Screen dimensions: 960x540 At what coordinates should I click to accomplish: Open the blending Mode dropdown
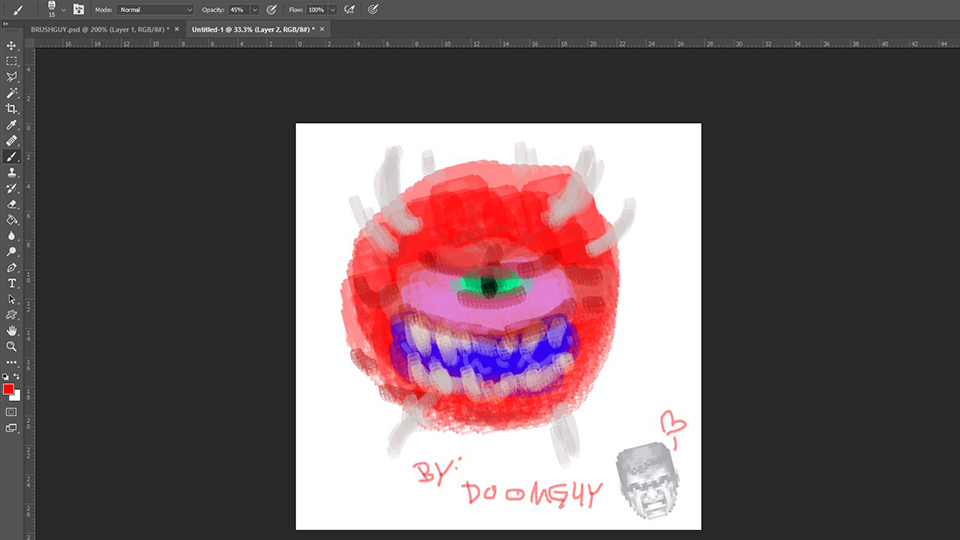[x=154, y=10]
